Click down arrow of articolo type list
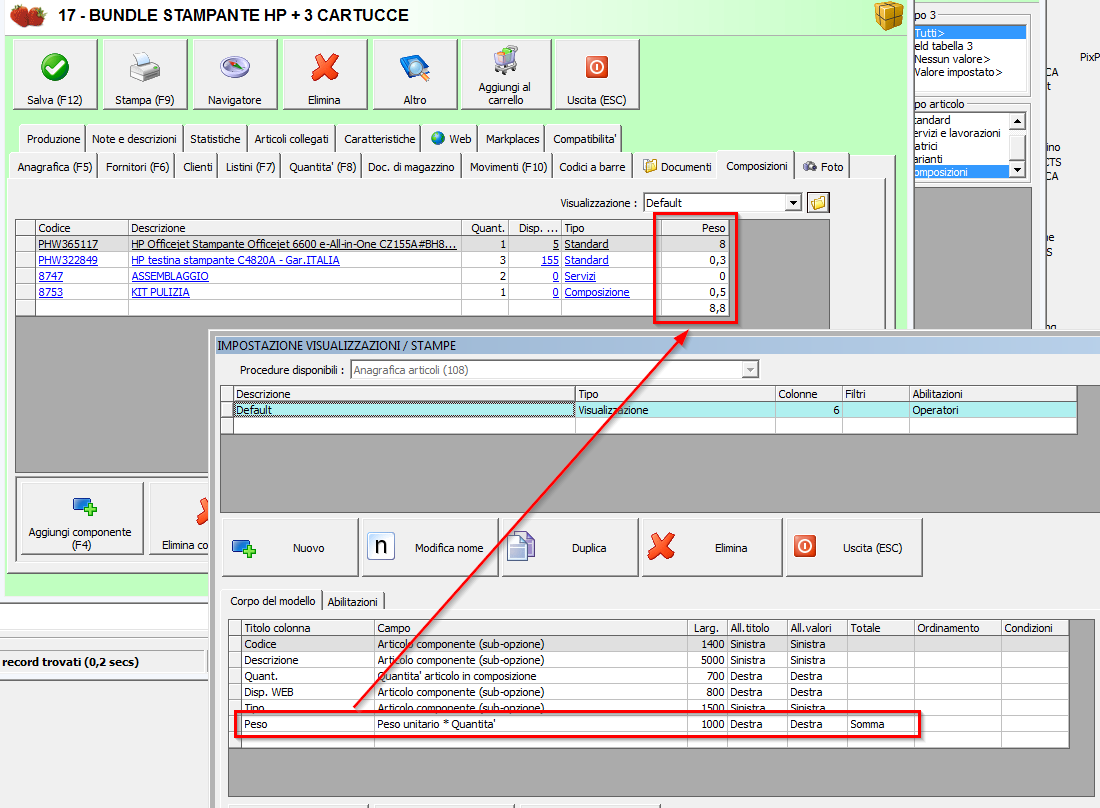Viewport: 1100px width, 808px height. [1017, 170]
